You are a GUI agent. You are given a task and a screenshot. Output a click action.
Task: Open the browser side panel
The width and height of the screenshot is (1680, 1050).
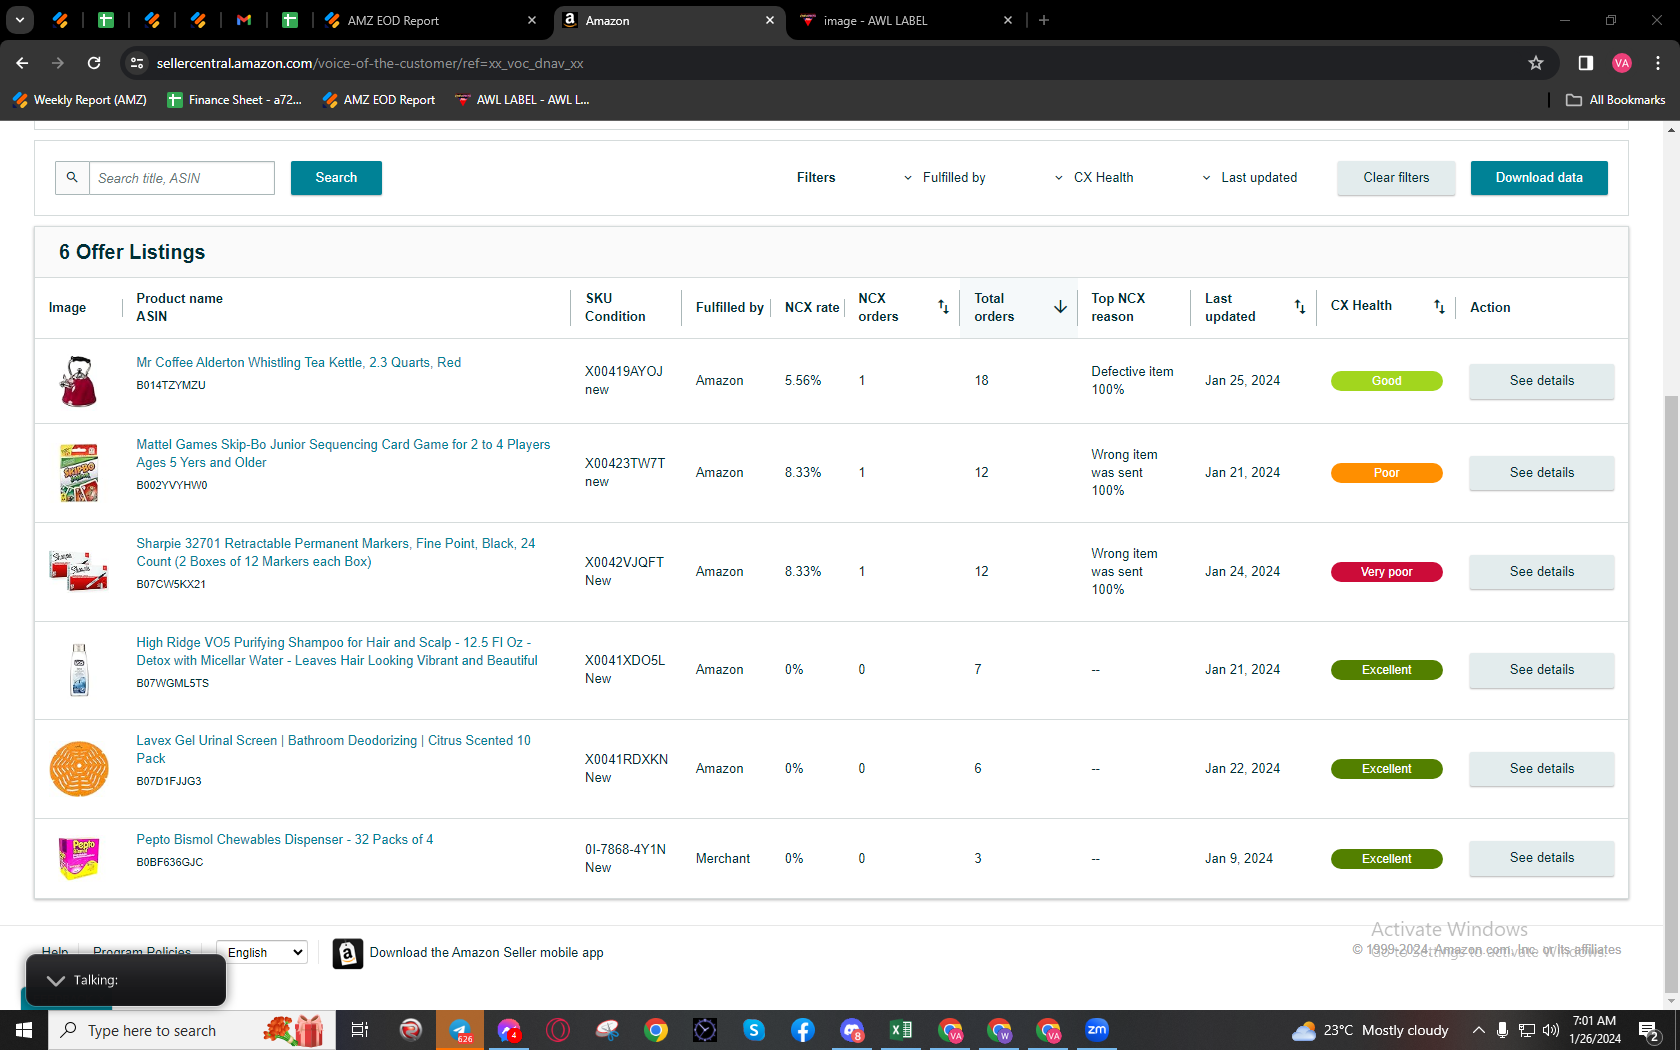[x=1586, y=63]
